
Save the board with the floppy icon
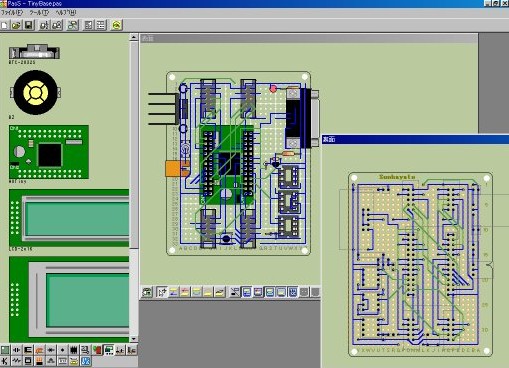pyautogui.click(x=29, y=25)
